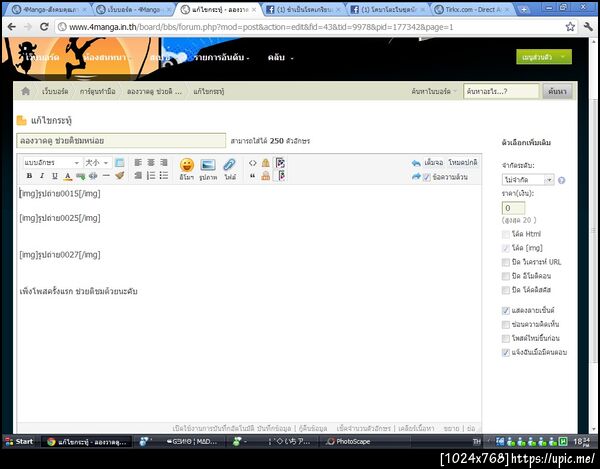This screenshot has height=469, width=600.
Task: Reload the page with the refresh icon
Action: pyautogui.click(x=44, y=26)
